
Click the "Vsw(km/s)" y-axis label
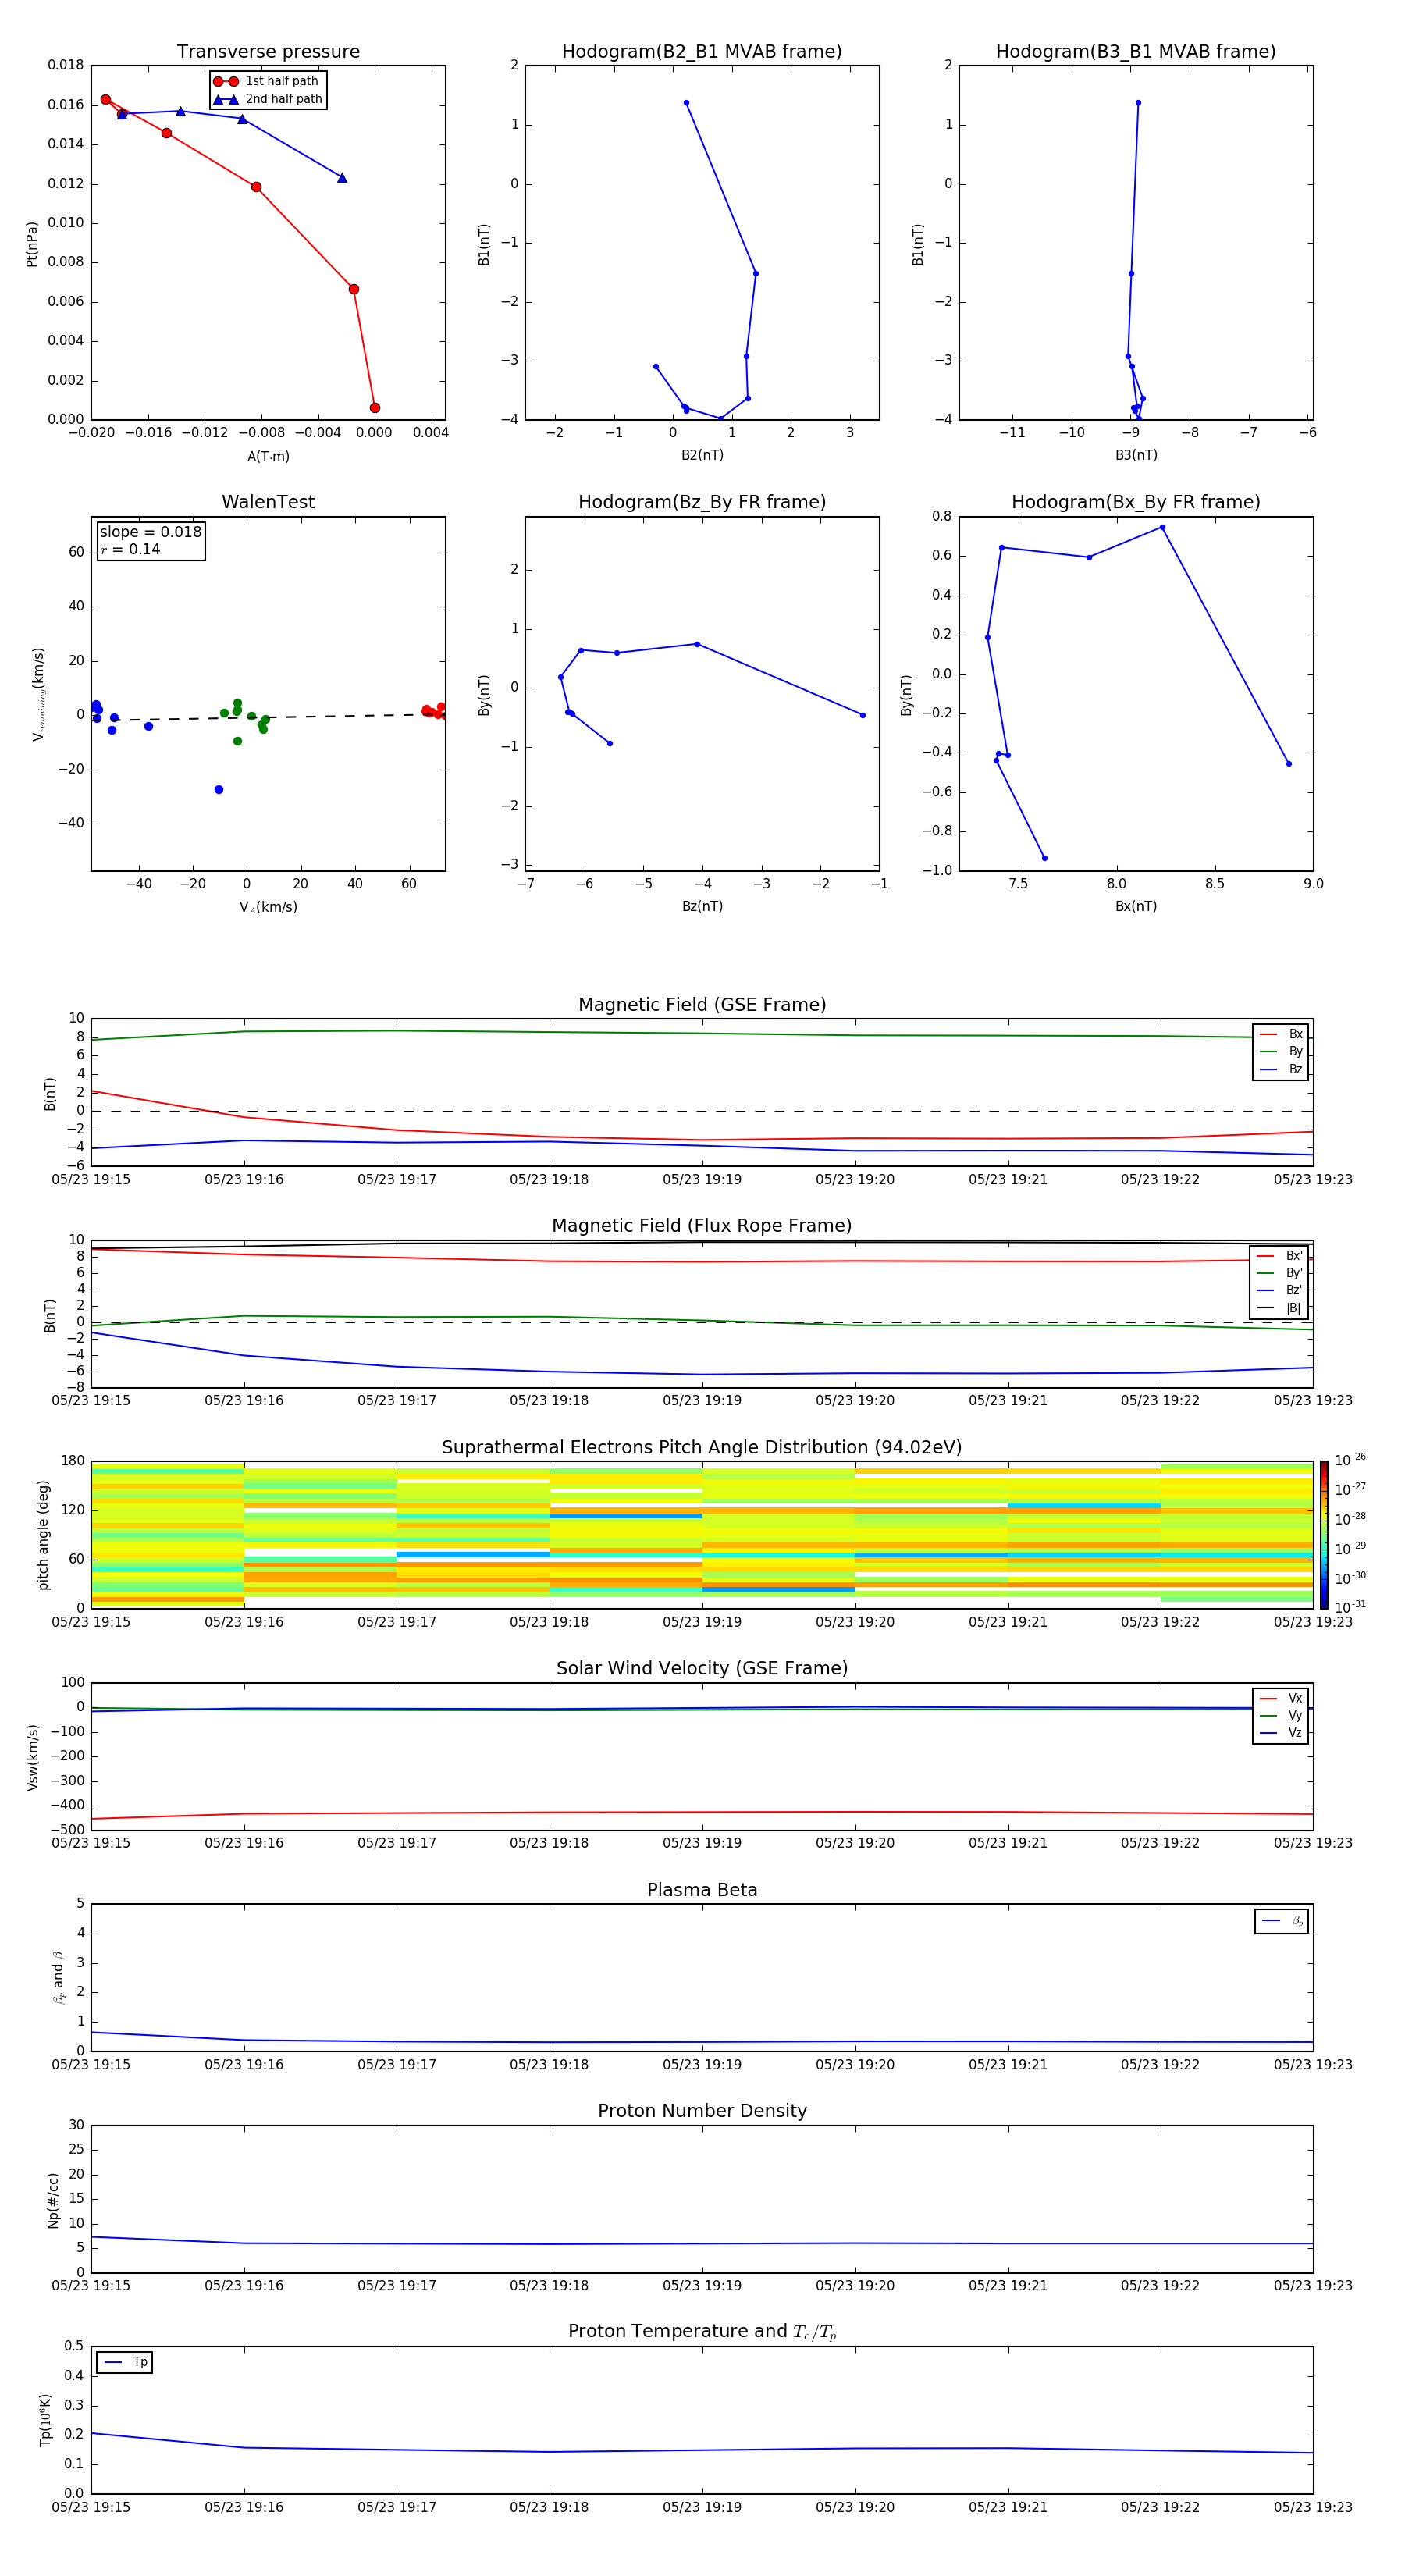click(x=33, y=1756)
